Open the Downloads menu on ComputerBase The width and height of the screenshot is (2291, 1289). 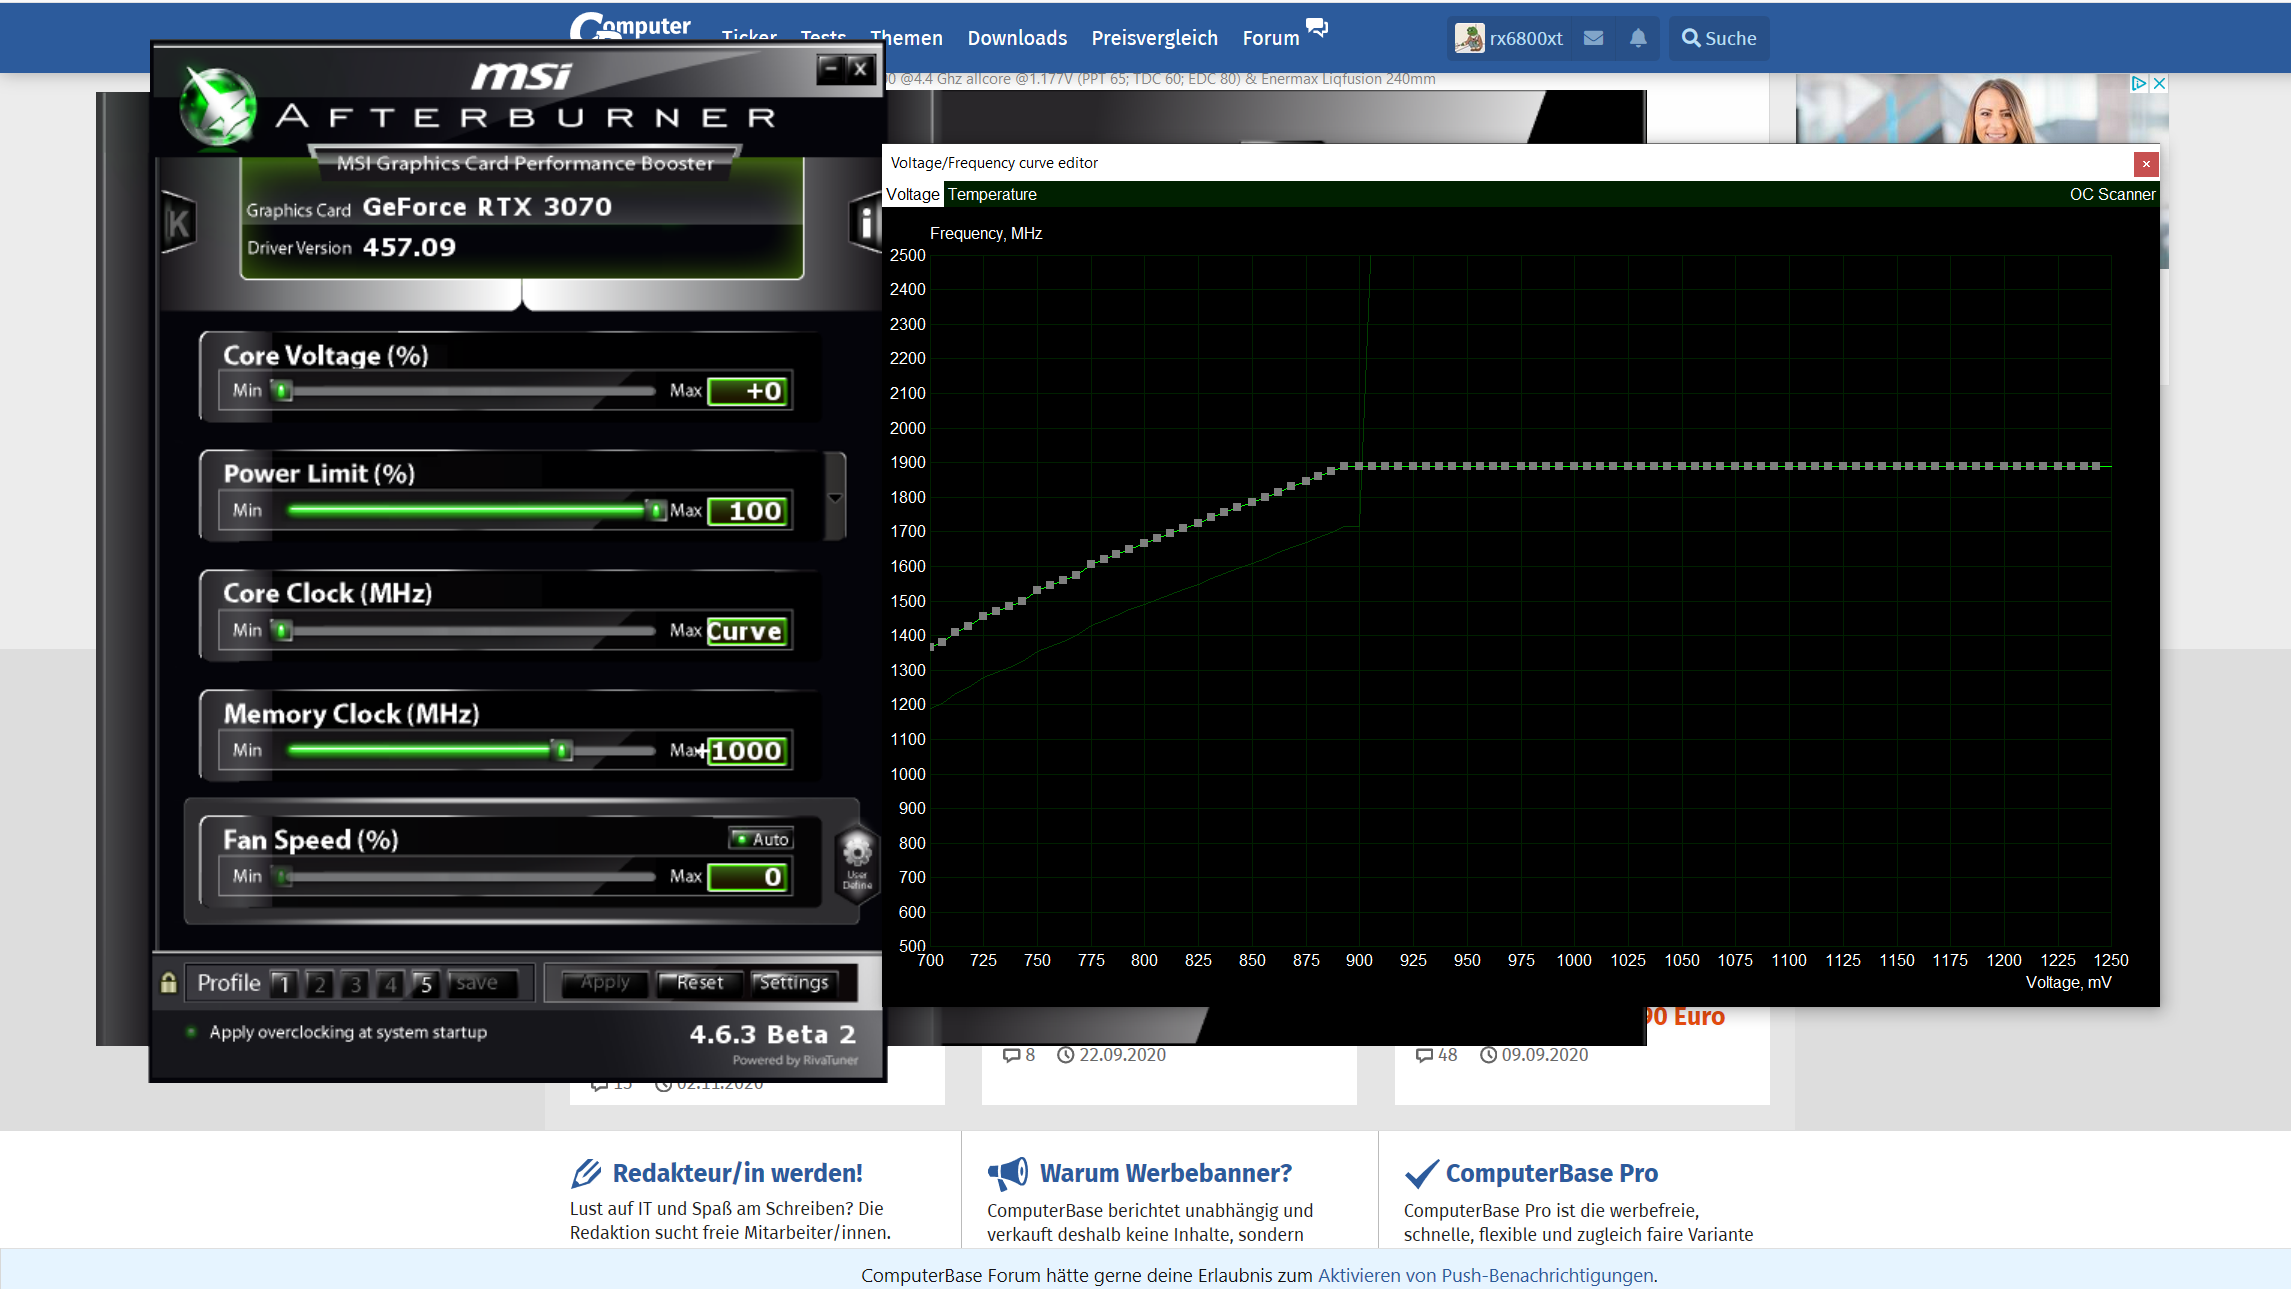click(x=1017, y=38)
